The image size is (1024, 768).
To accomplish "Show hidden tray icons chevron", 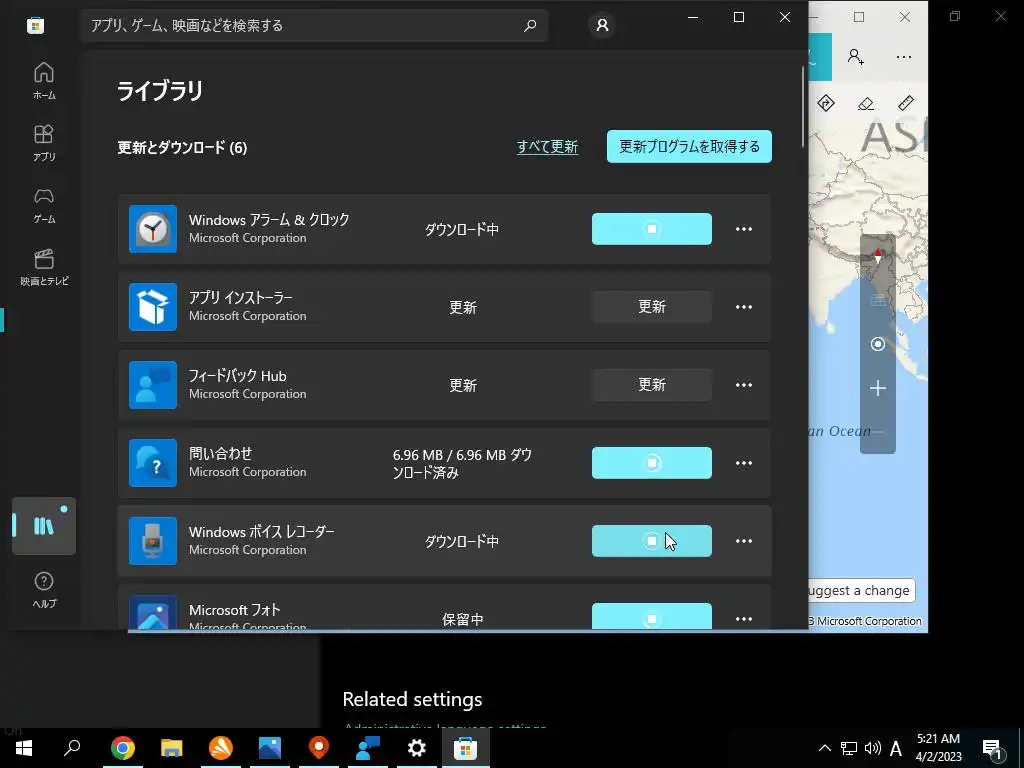I will [x=825, y=748].
